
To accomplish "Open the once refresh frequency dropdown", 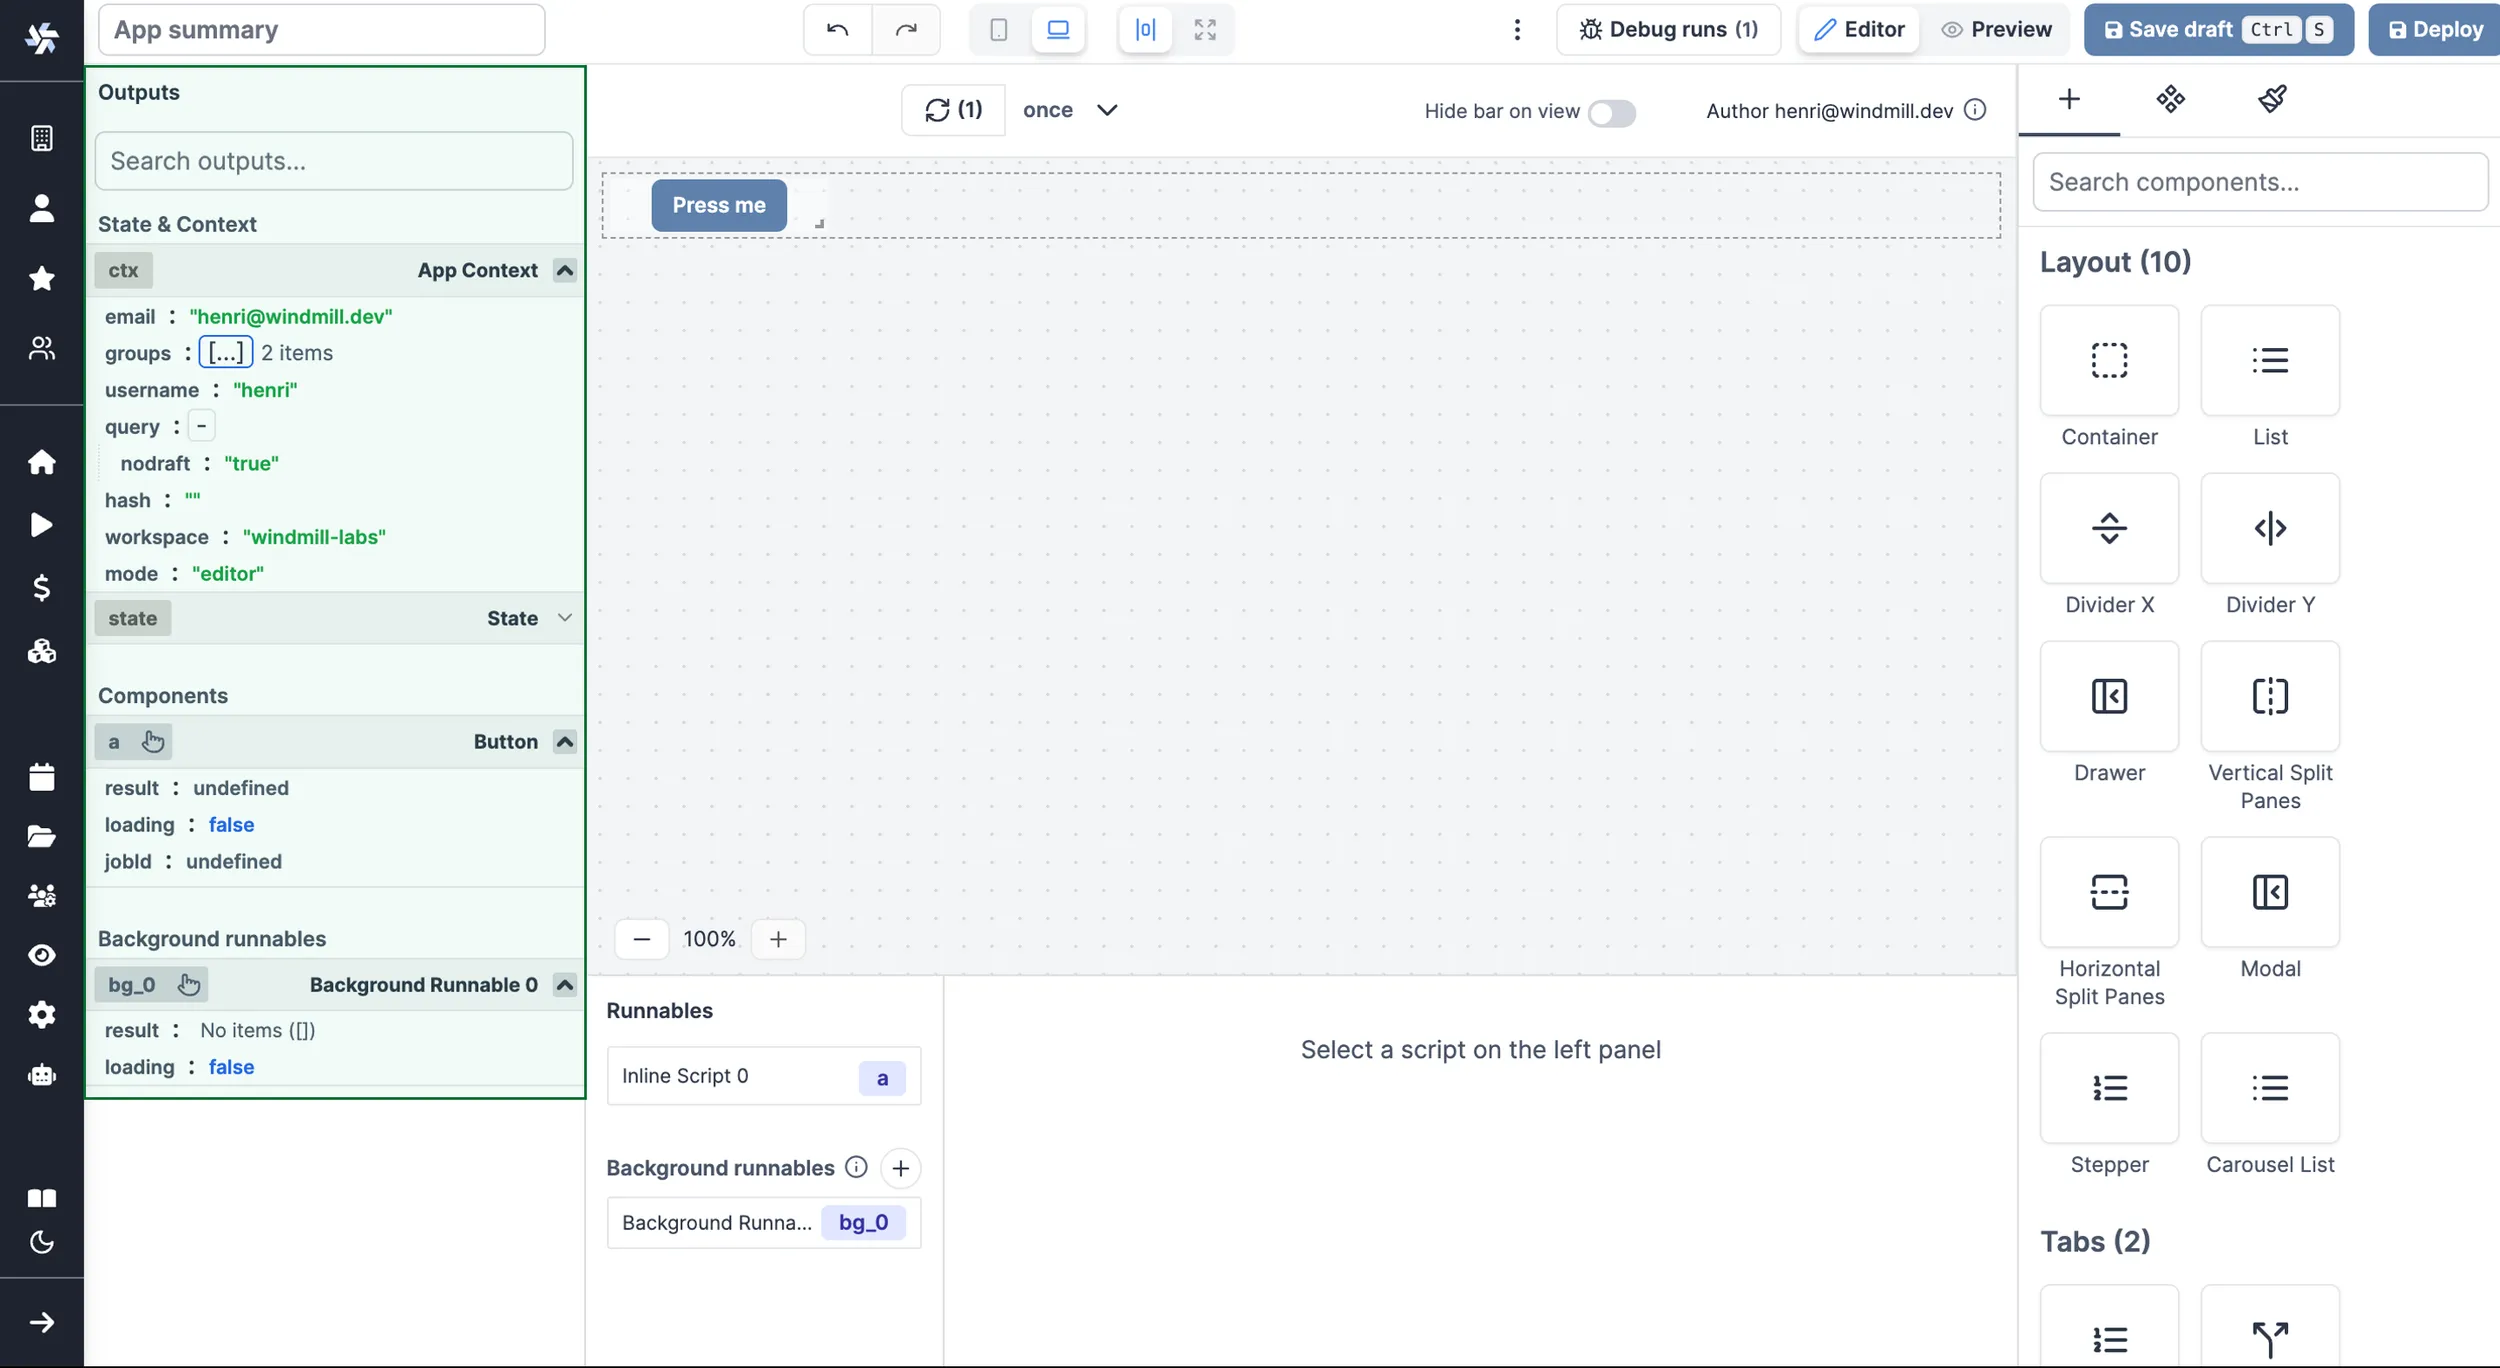I will (1070, 110).
